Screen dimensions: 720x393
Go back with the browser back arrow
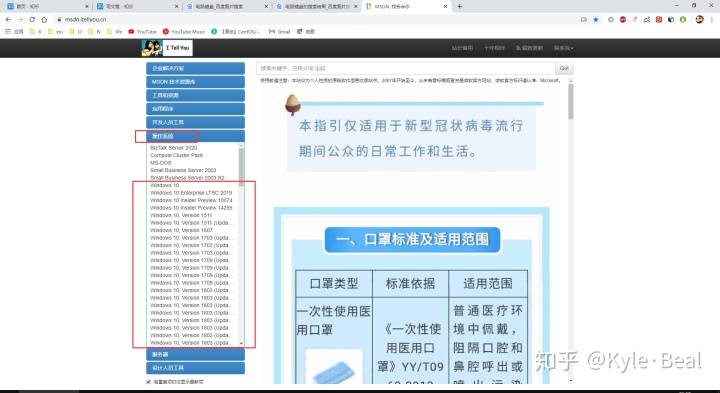(8, 20)
